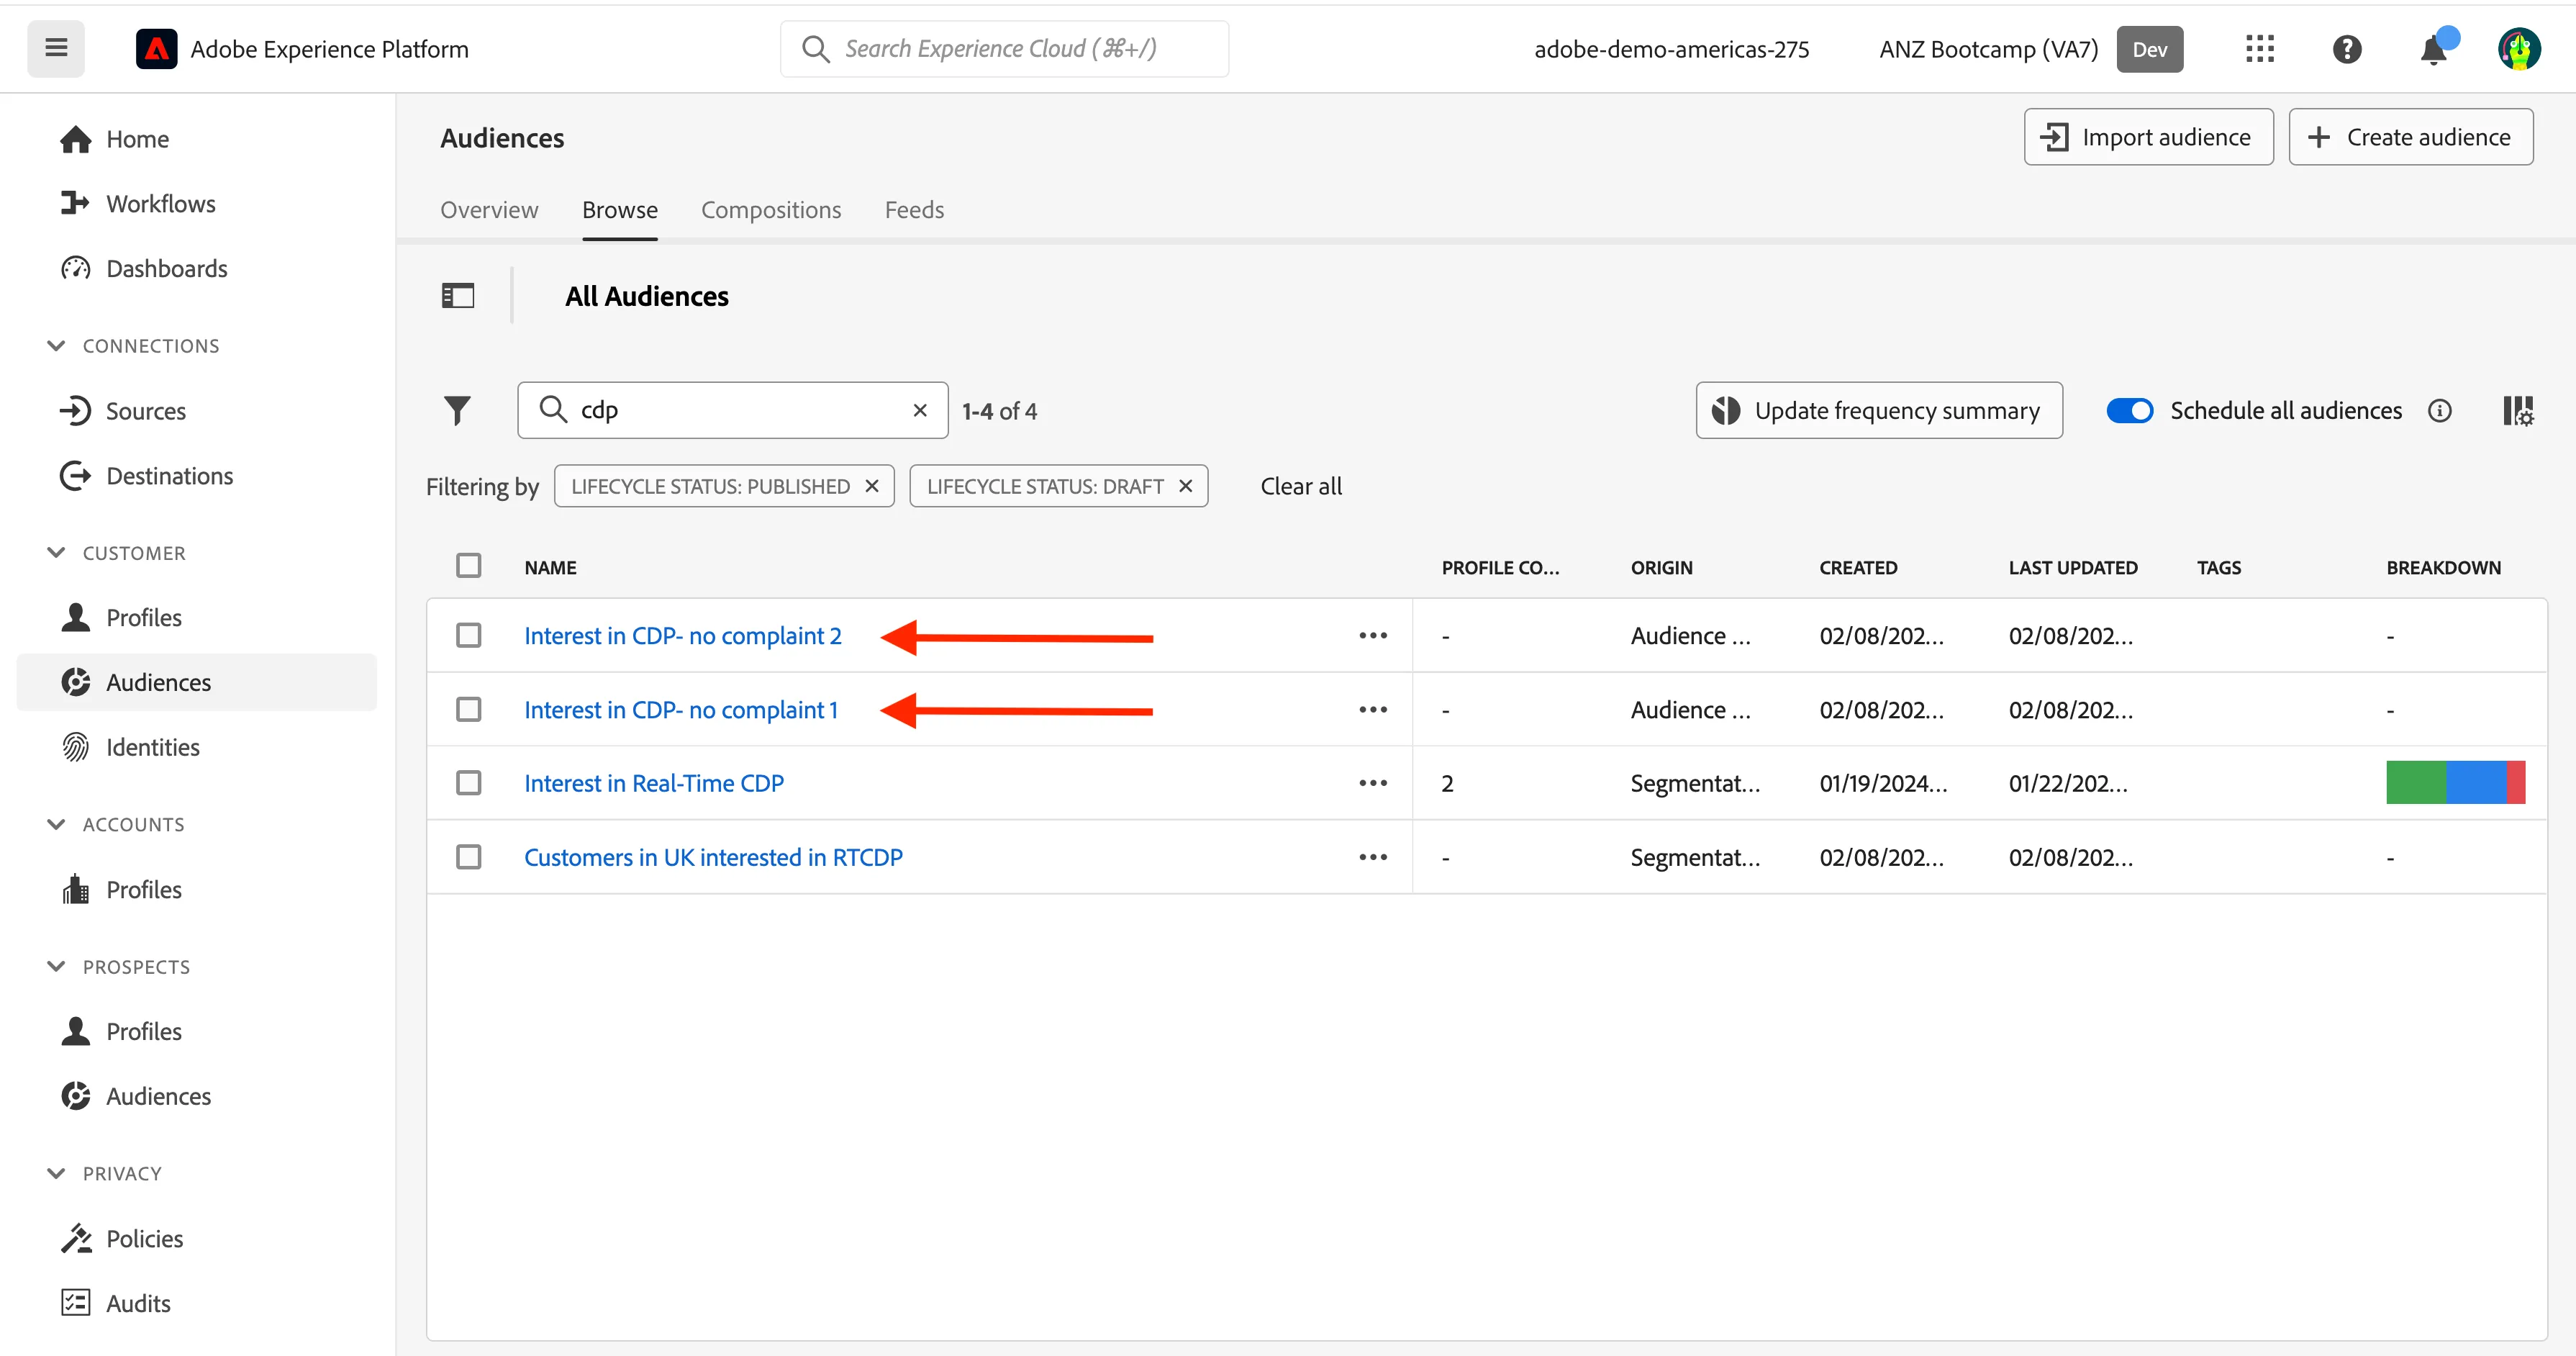Select checkbox for Customers in UK interested in RTCDP
This screenshot has width=2576, height=1356.
click(468, 857)
